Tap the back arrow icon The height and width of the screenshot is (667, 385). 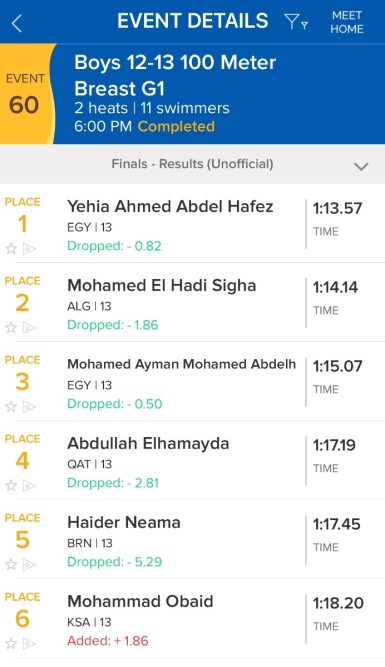[17, 23]
